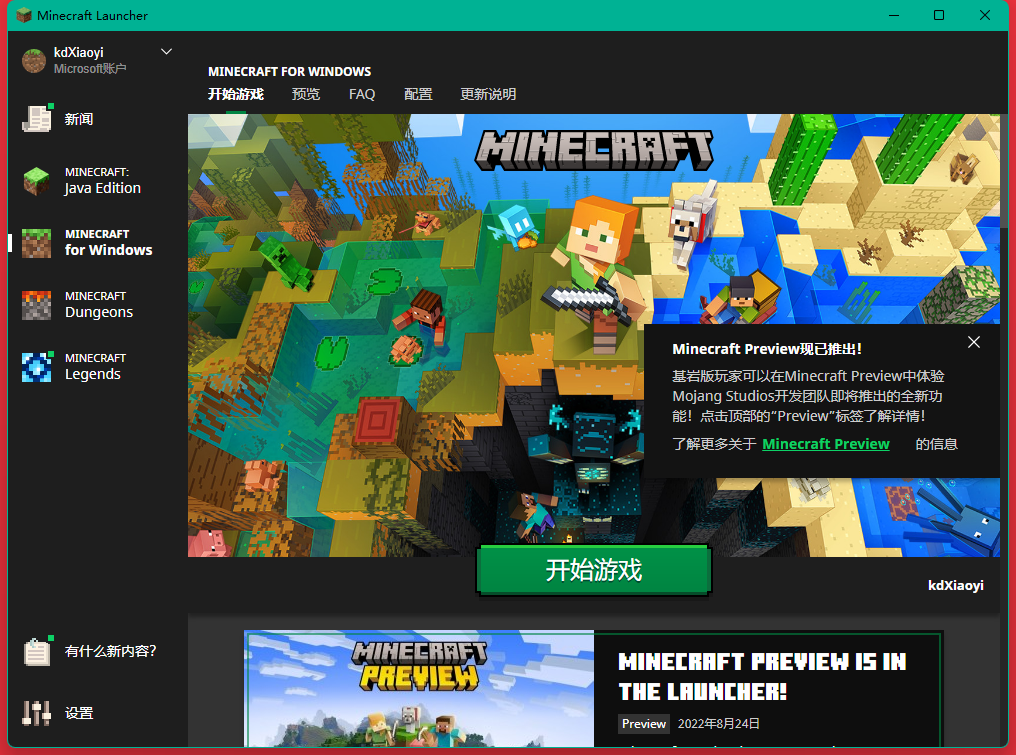Follow the Minecraft Preview green link
1016x755 pixels.
pyautogui.click(x=825, y=444)
